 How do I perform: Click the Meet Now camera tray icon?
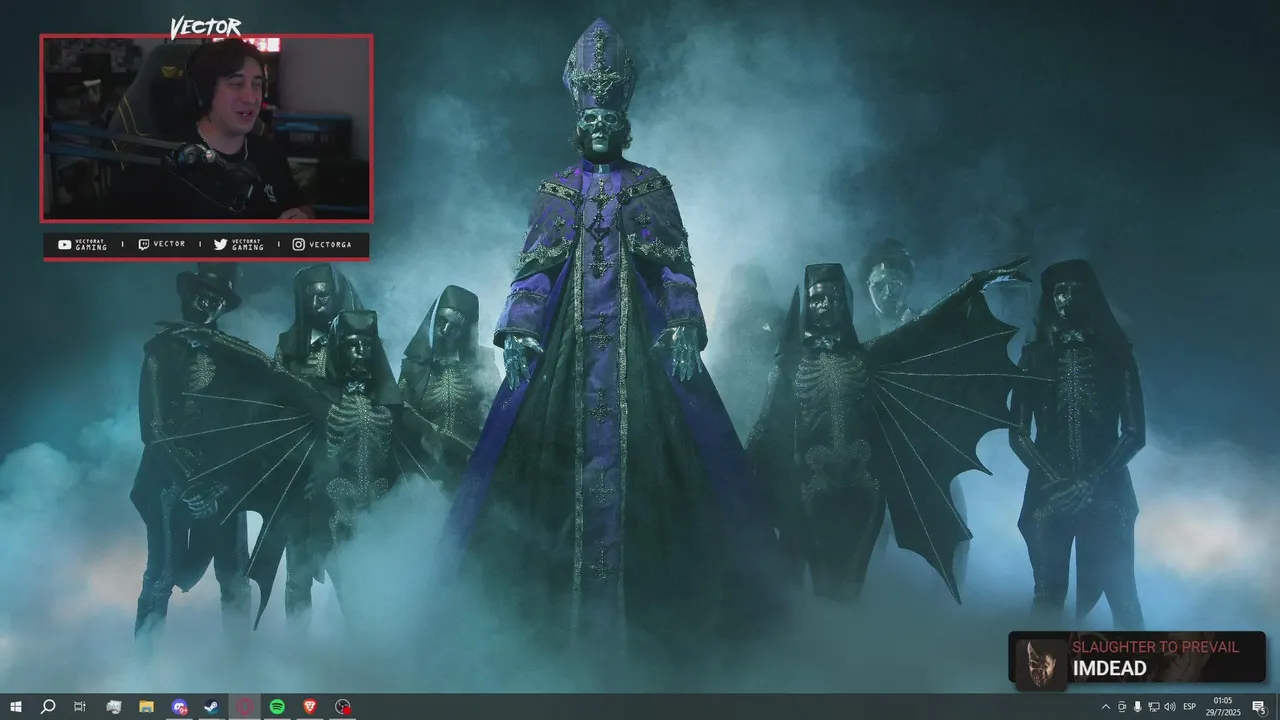point(1122,707)
